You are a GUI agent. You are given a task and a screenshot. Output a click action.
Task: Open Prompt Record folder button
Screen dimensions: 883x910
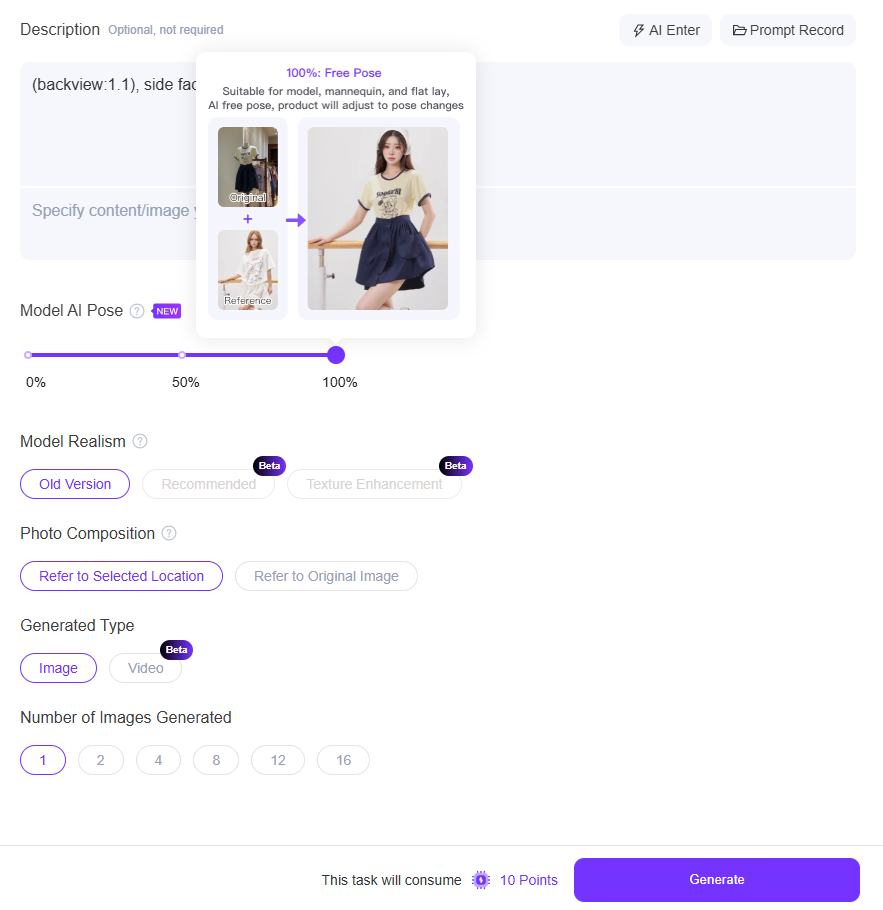[788, 30]
